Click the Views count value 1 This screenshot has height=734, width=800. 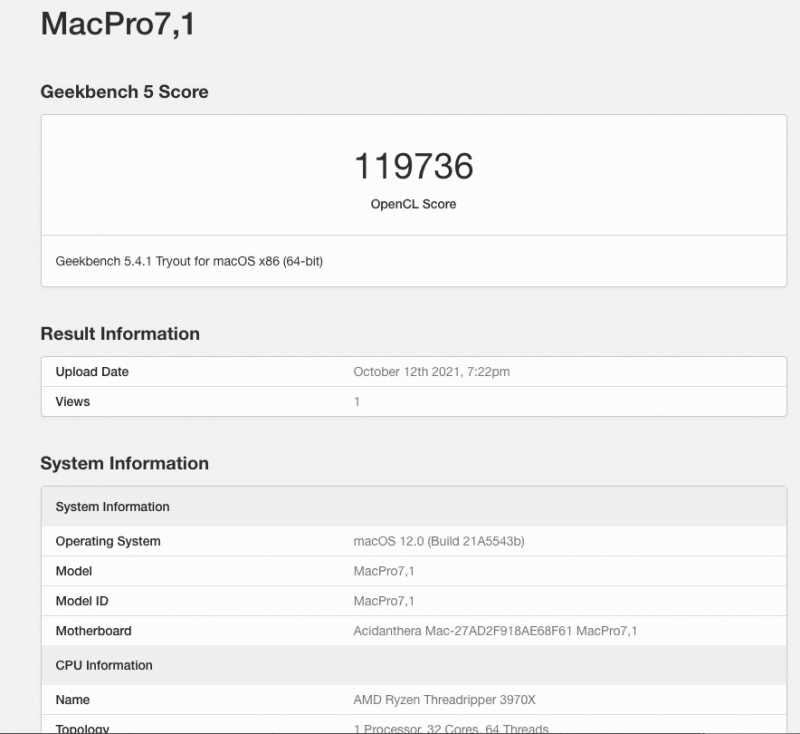357,401
